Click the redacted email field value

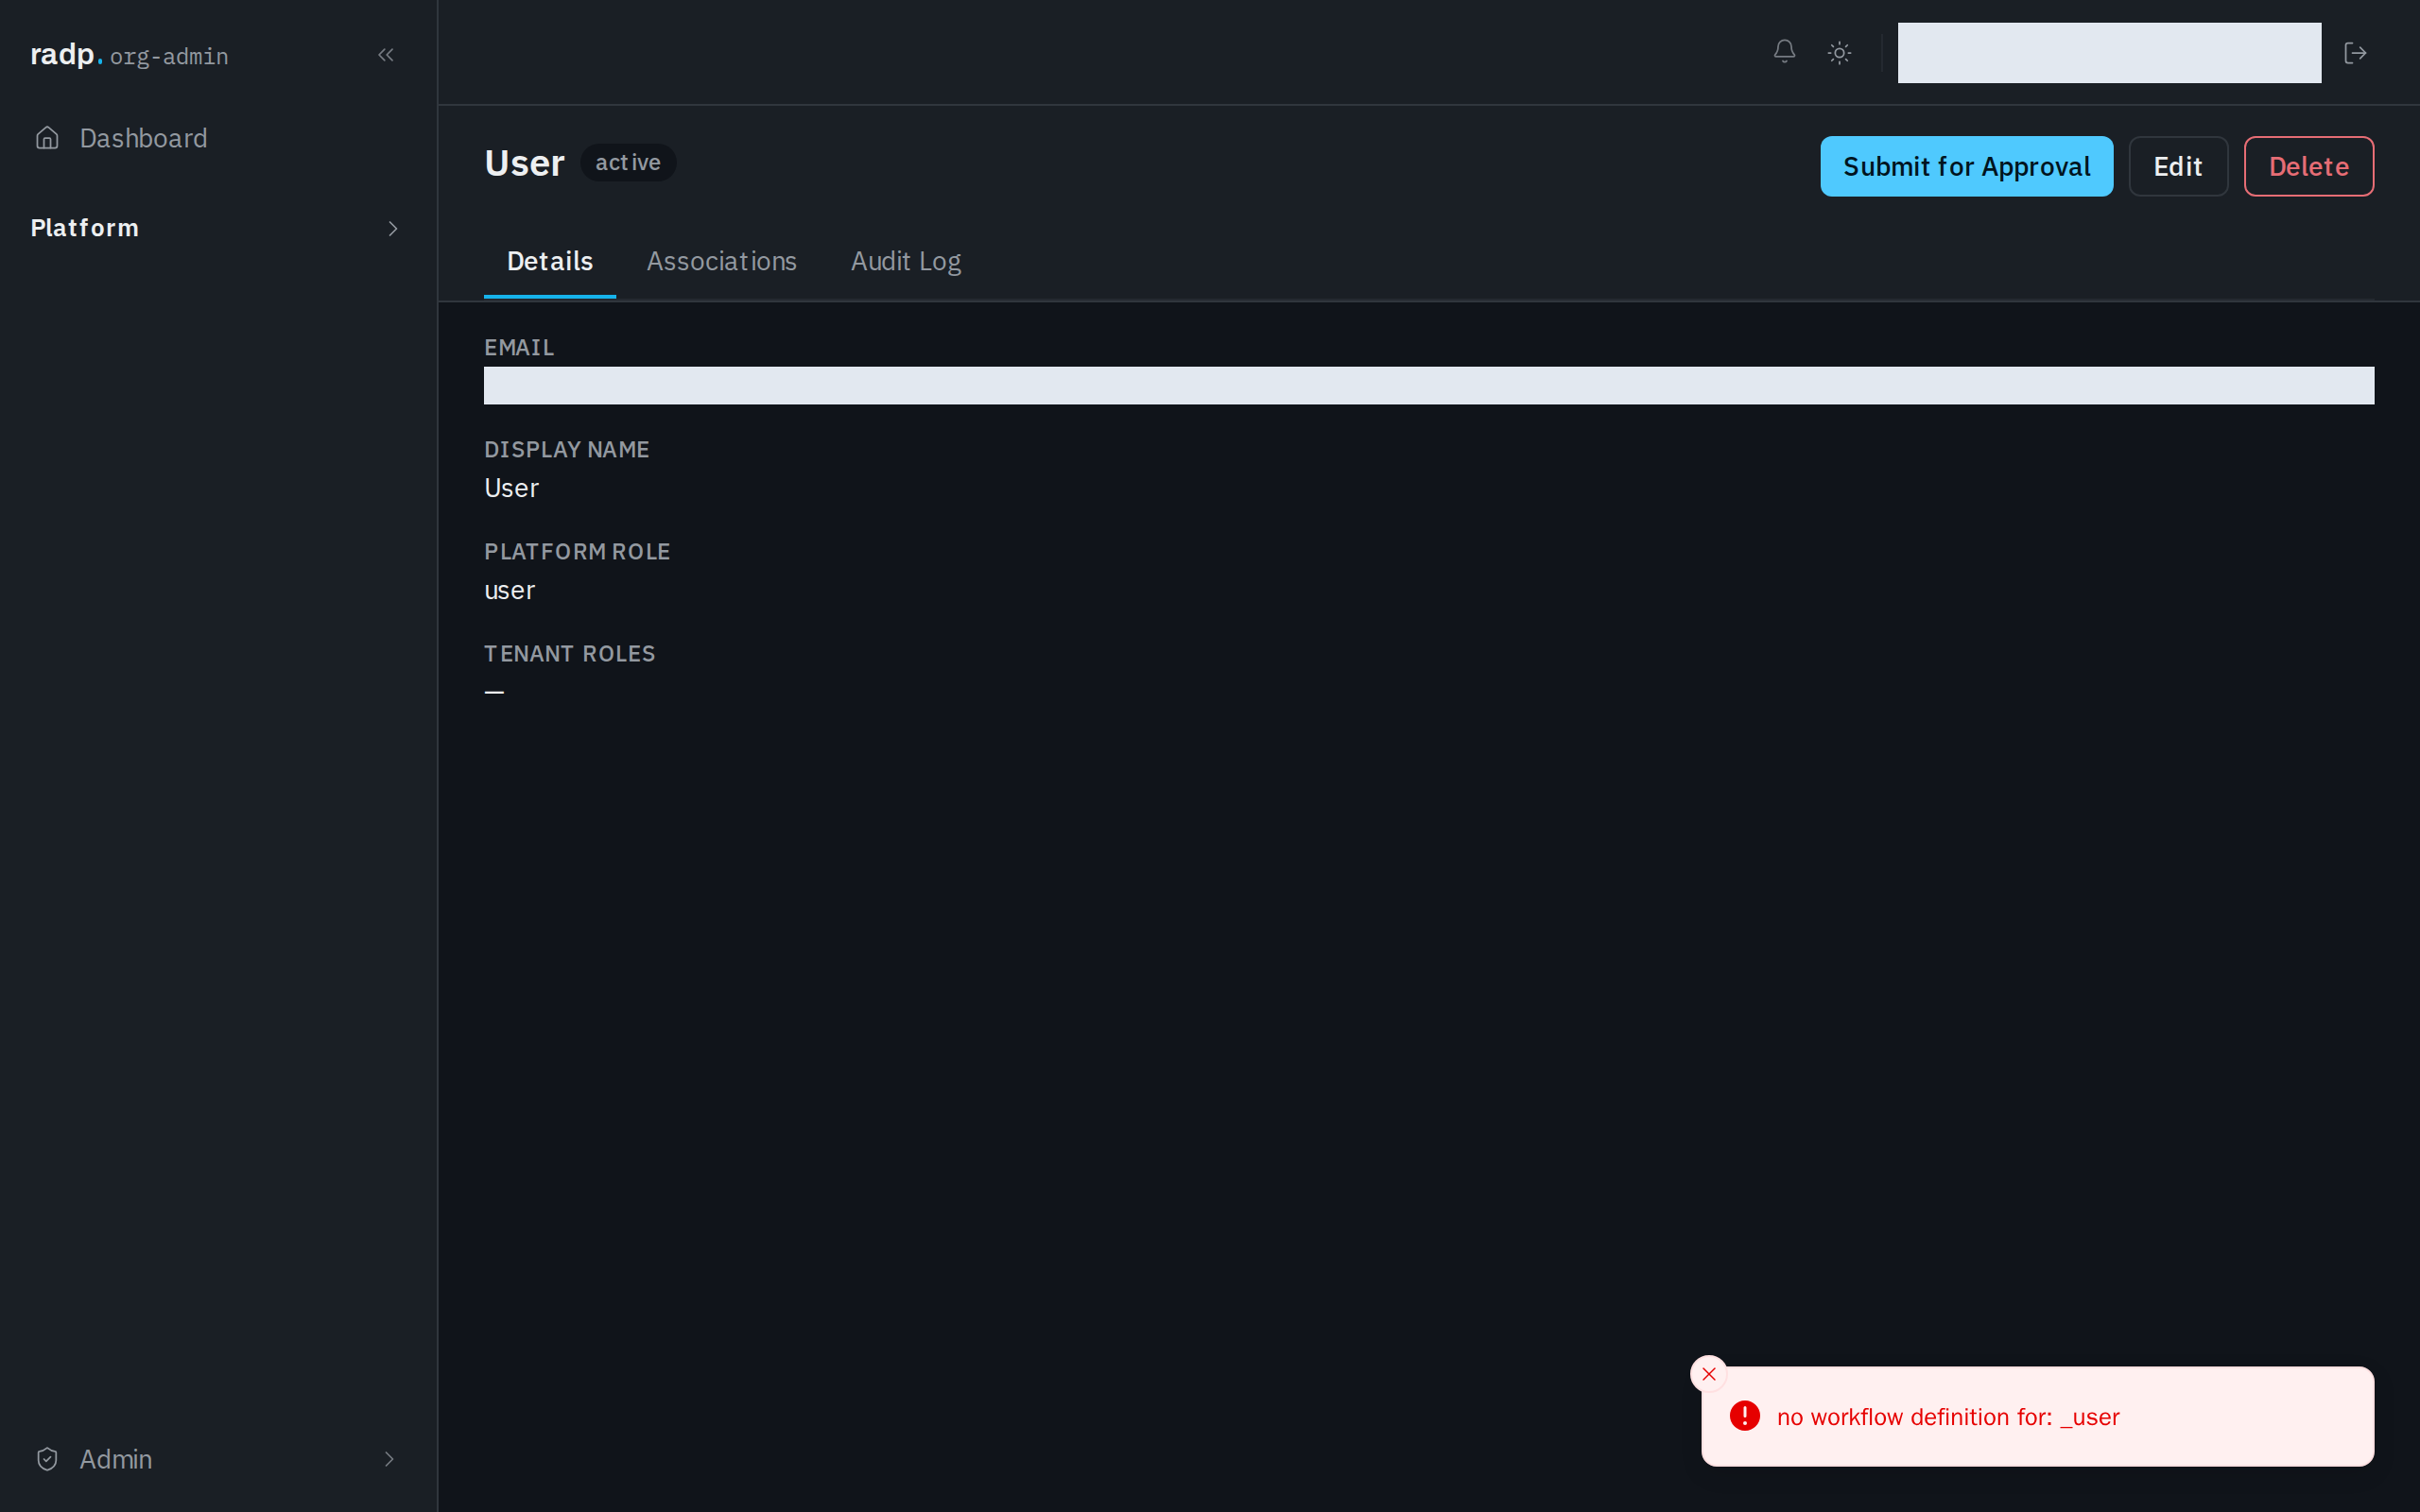pyautogui.click(x=1428, y=385)
